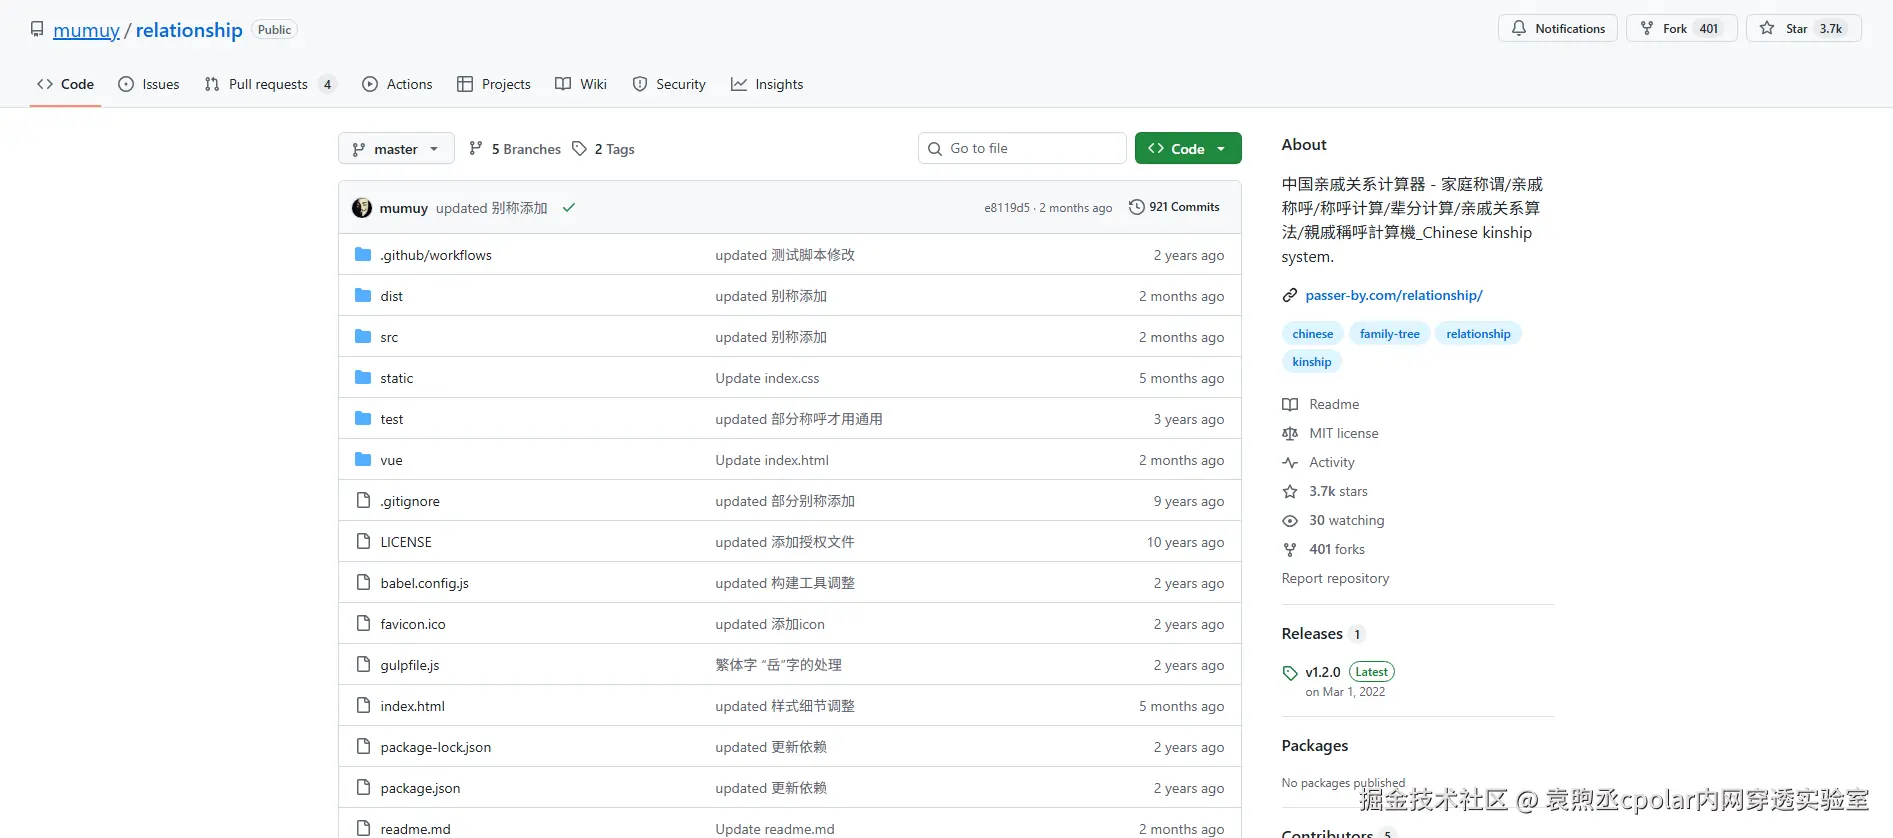Click the babel.config.js file icon

(x=363, y=583)
